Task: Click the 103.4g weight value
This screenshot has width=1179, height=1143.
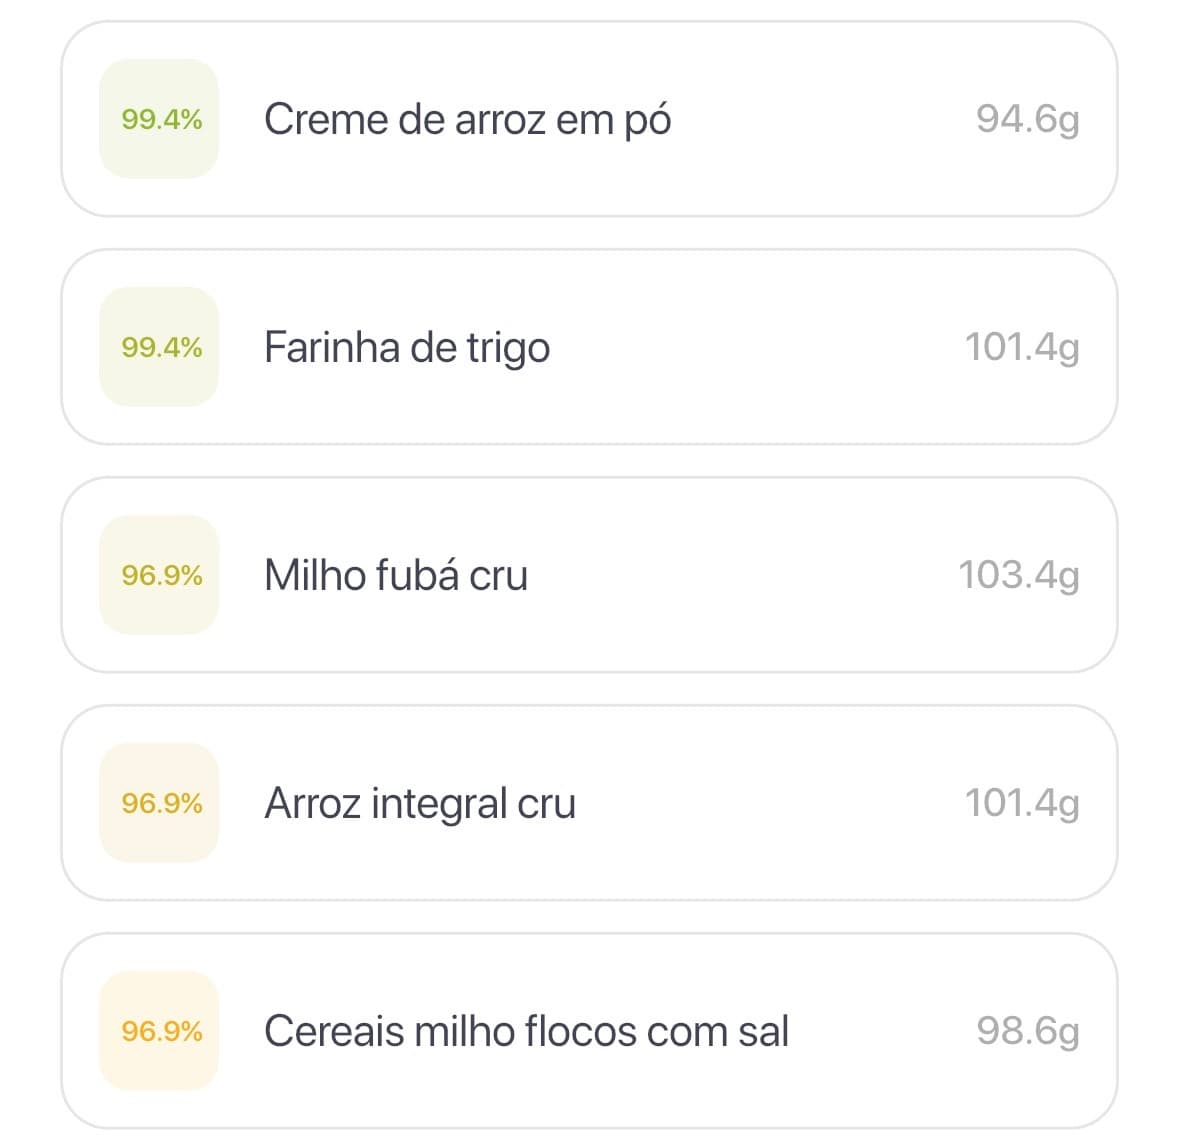Action: coord(1019,576)
